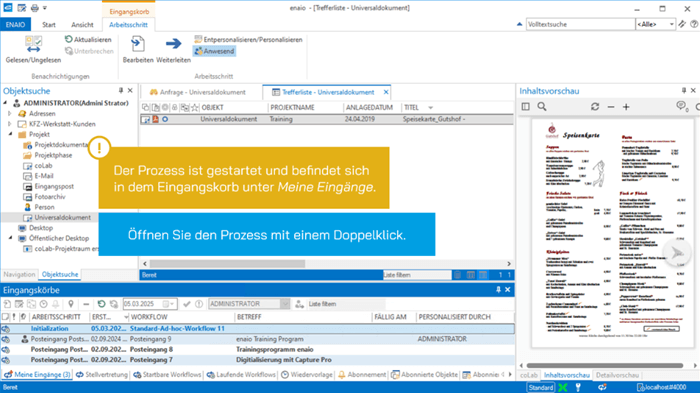
Task: Collapse the Öffentlicher Desktop node
Action: point(10,238)
